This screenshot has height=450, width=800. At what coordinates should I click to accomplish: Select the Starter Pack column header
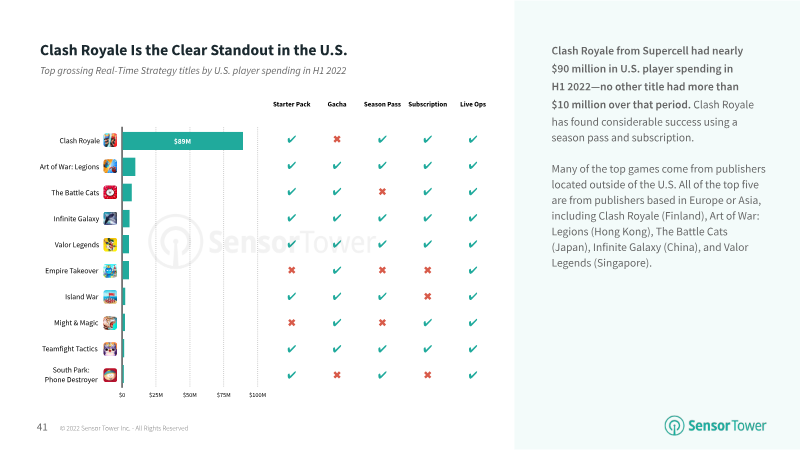coord(291,104)
